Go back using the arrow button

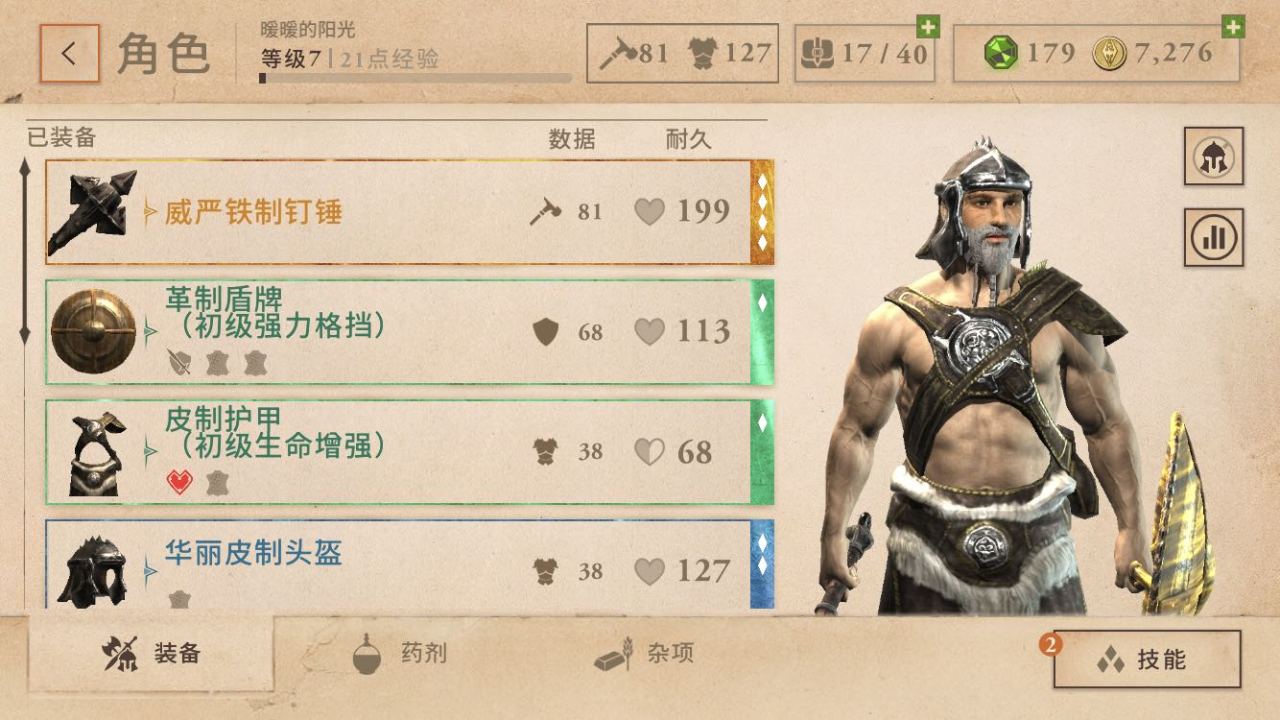pyautogui.click(x=70, y=53)
